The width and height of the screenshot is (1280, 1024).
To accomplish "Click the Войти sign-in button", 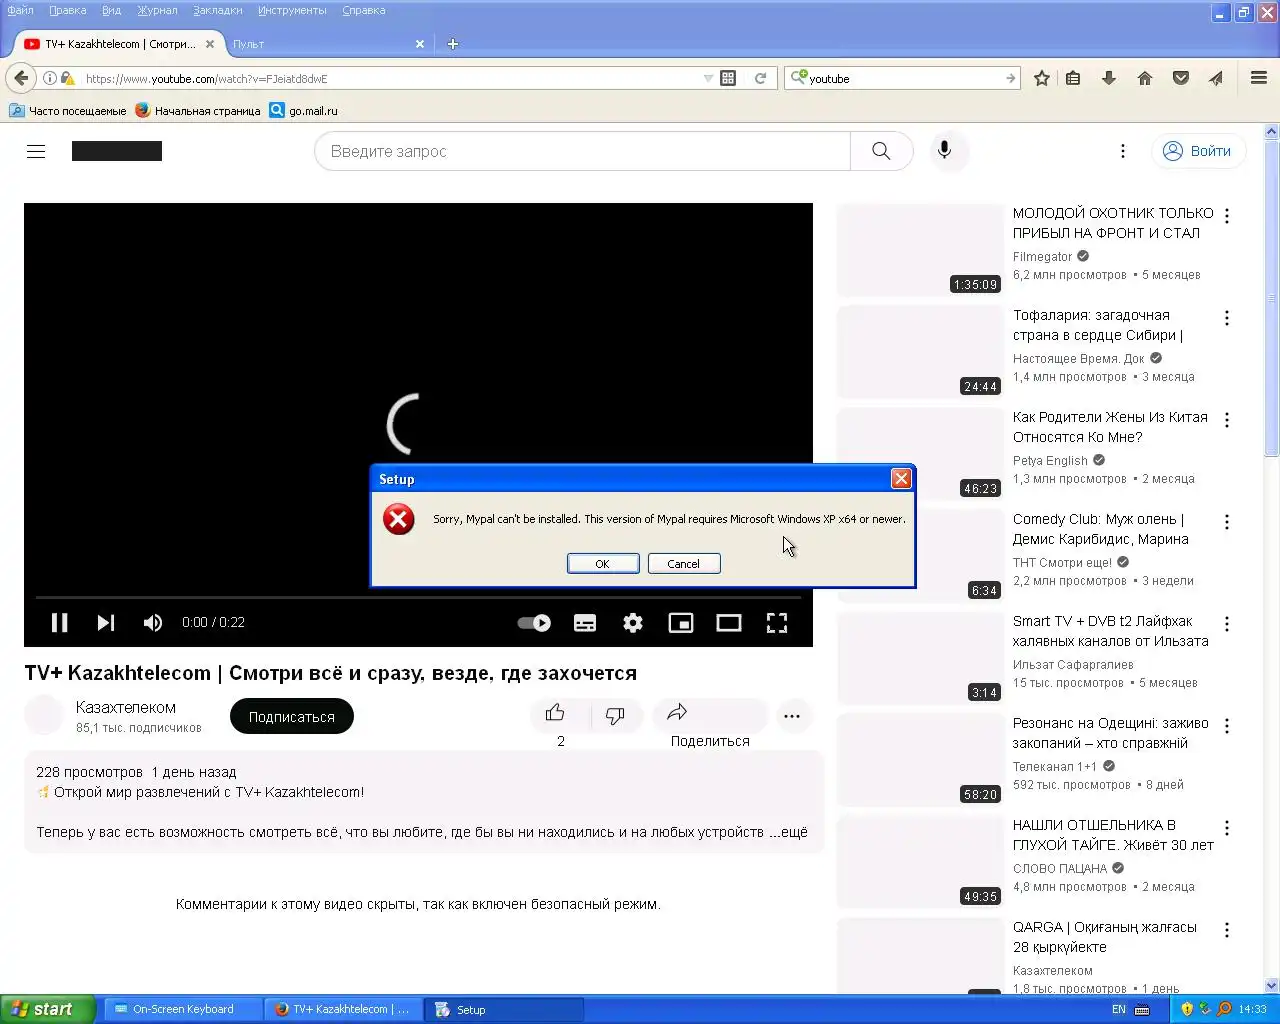I will pyautogui.click(x=1199, y=151).
